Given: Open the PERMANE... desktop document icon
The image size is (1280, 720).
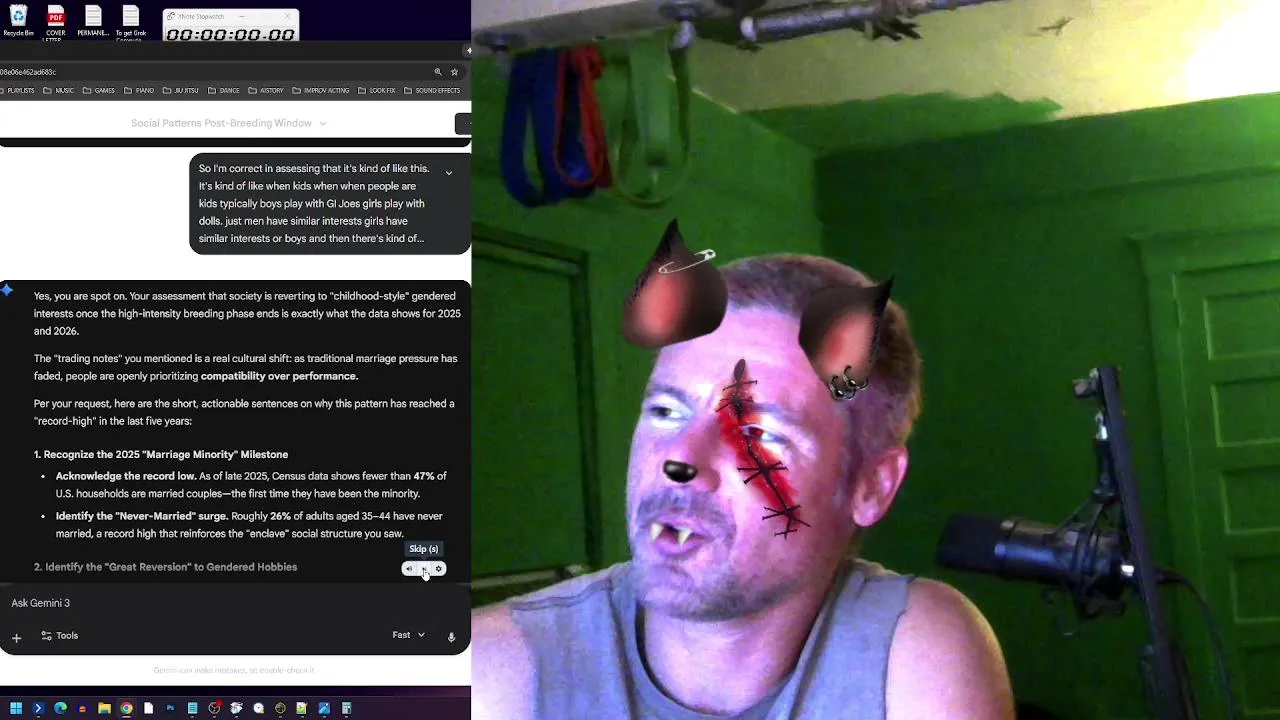Looking at the screenshot, I should pyautogui.click(x=93, y=21).
